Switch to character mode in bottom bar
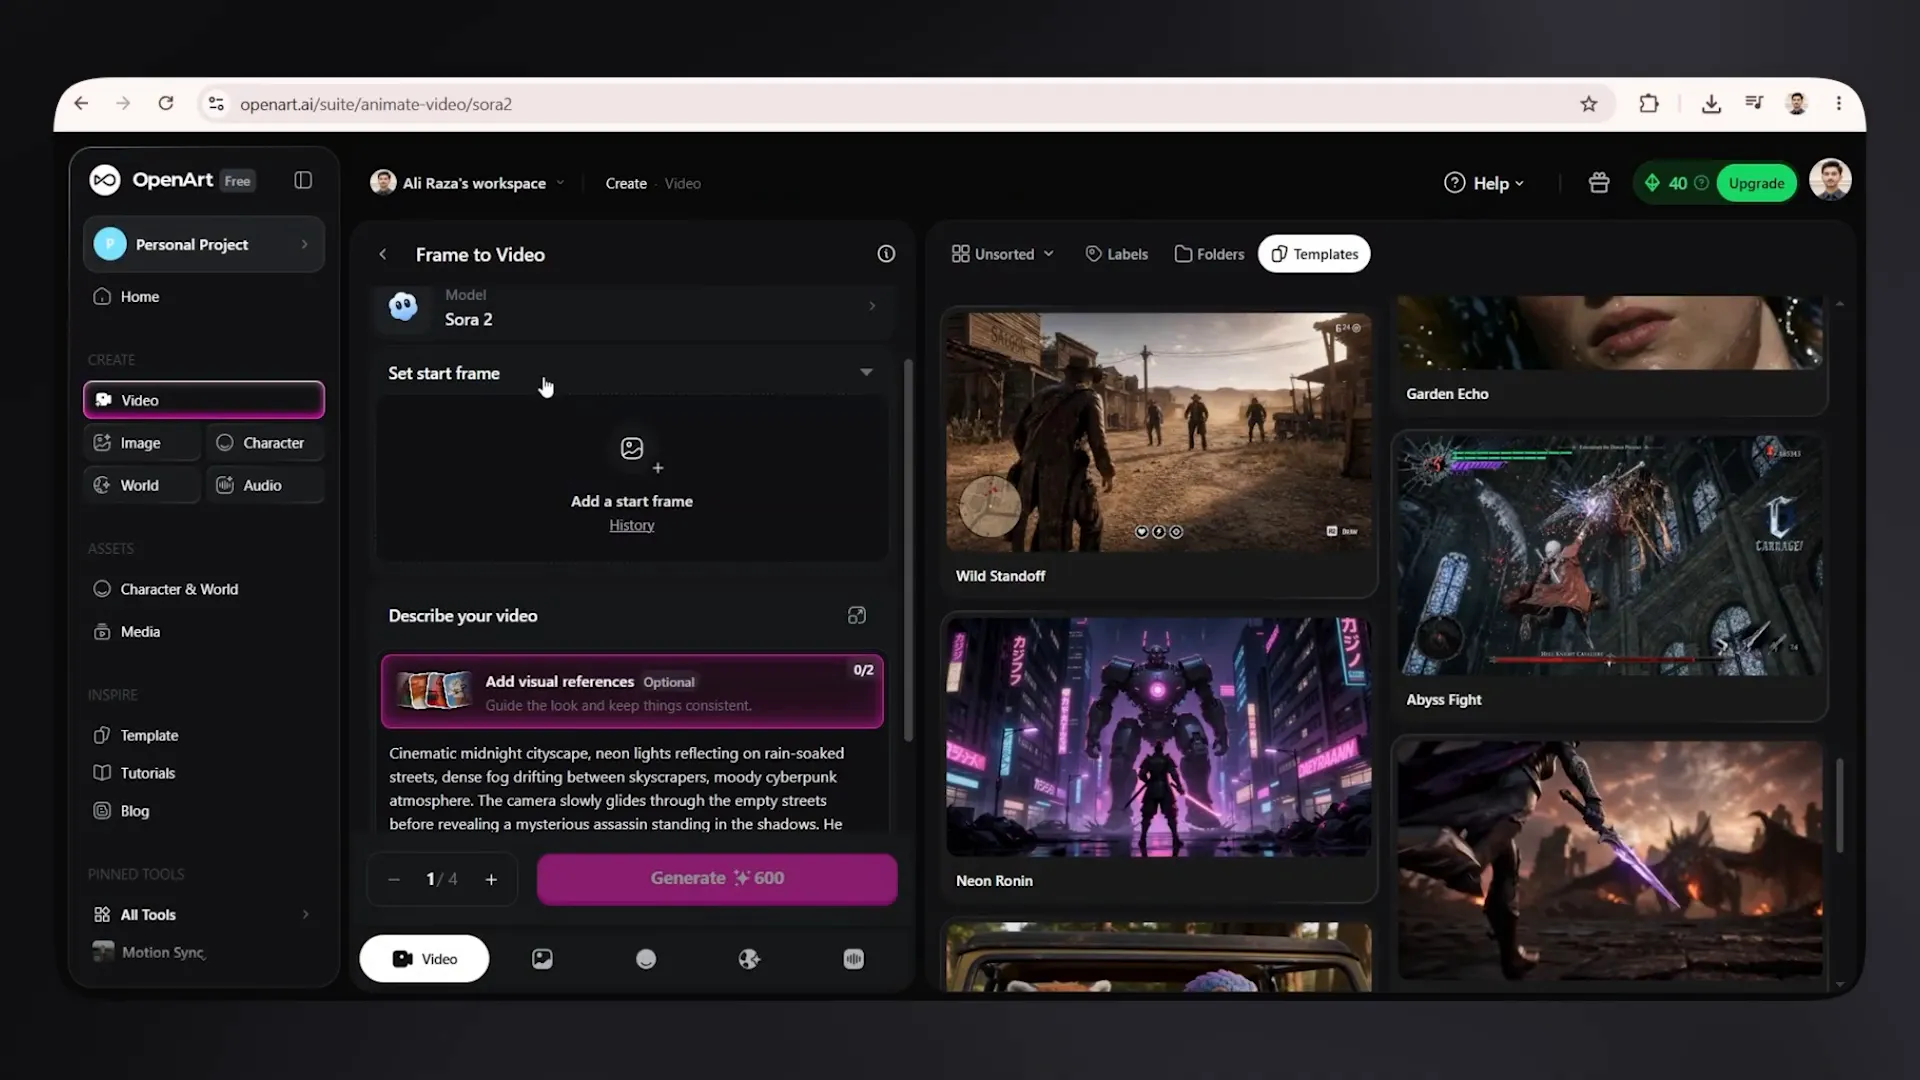The height and width of the screenshot is (1080, 1920). click(646, 959)
